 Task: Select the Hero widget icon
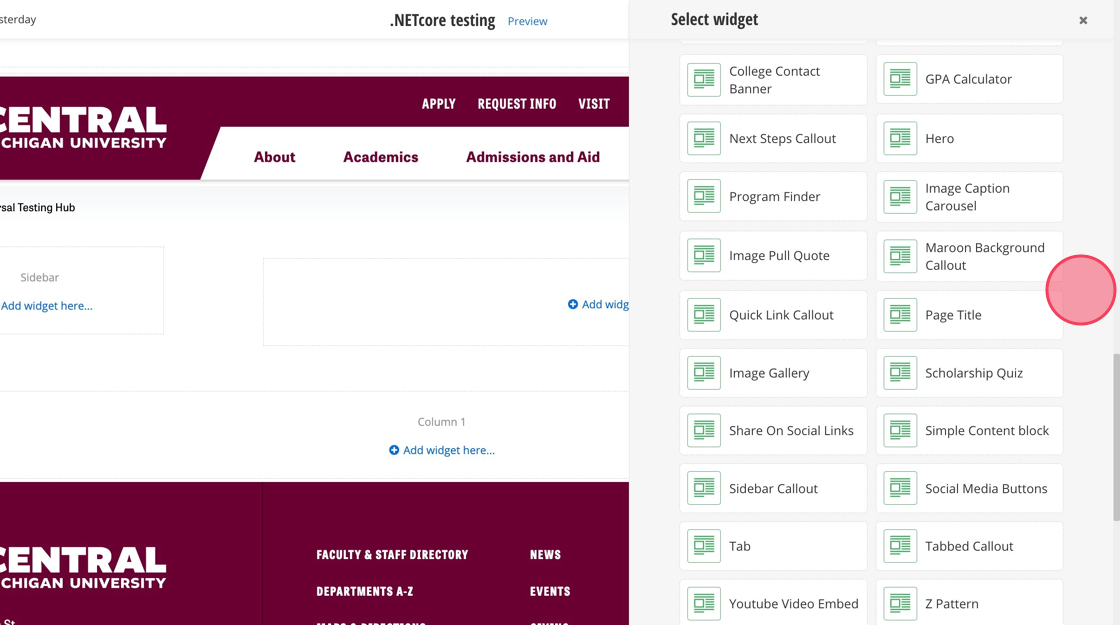coord(900,139)
